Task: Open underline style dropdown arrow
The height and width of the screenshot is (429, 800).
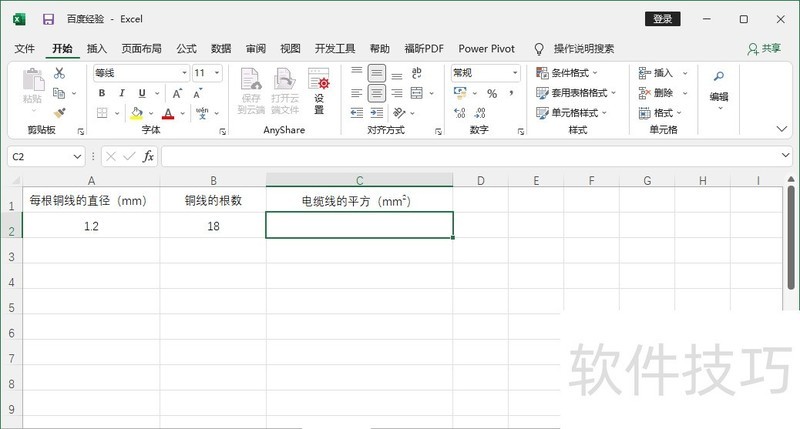Action: click(157, 93)
